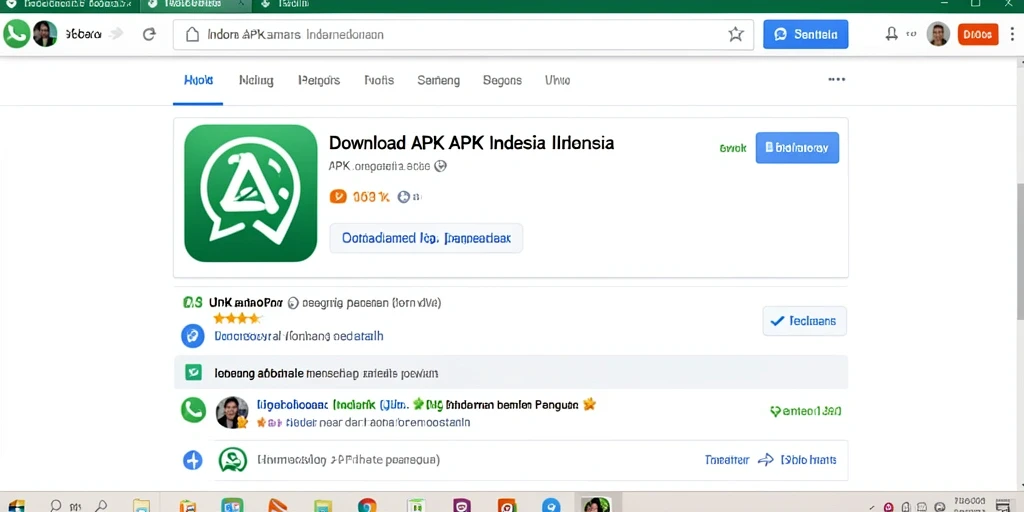Click the green phone icon in the review row
Viewport: 1024px width, 512px height.
click(193, 410)
